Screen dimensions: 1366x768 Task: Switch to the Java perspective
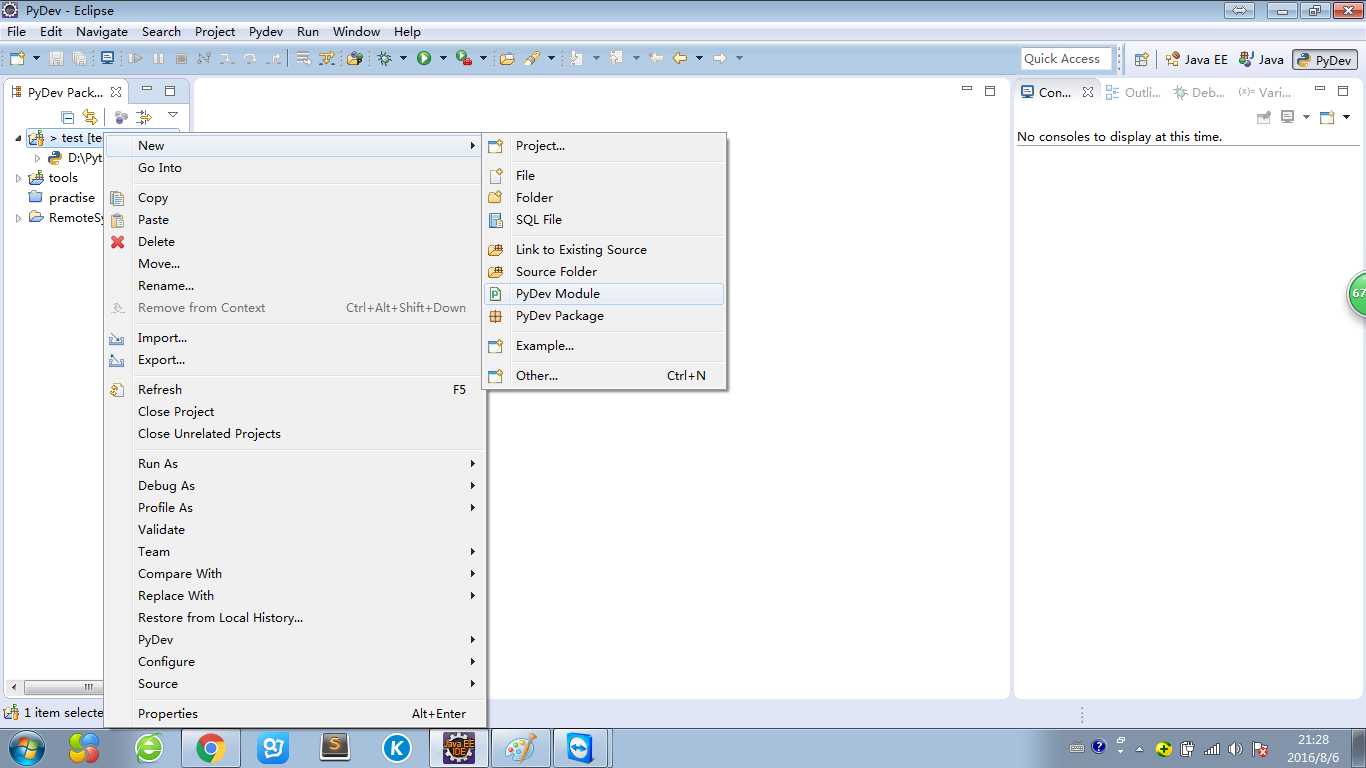coord(1261,59)
